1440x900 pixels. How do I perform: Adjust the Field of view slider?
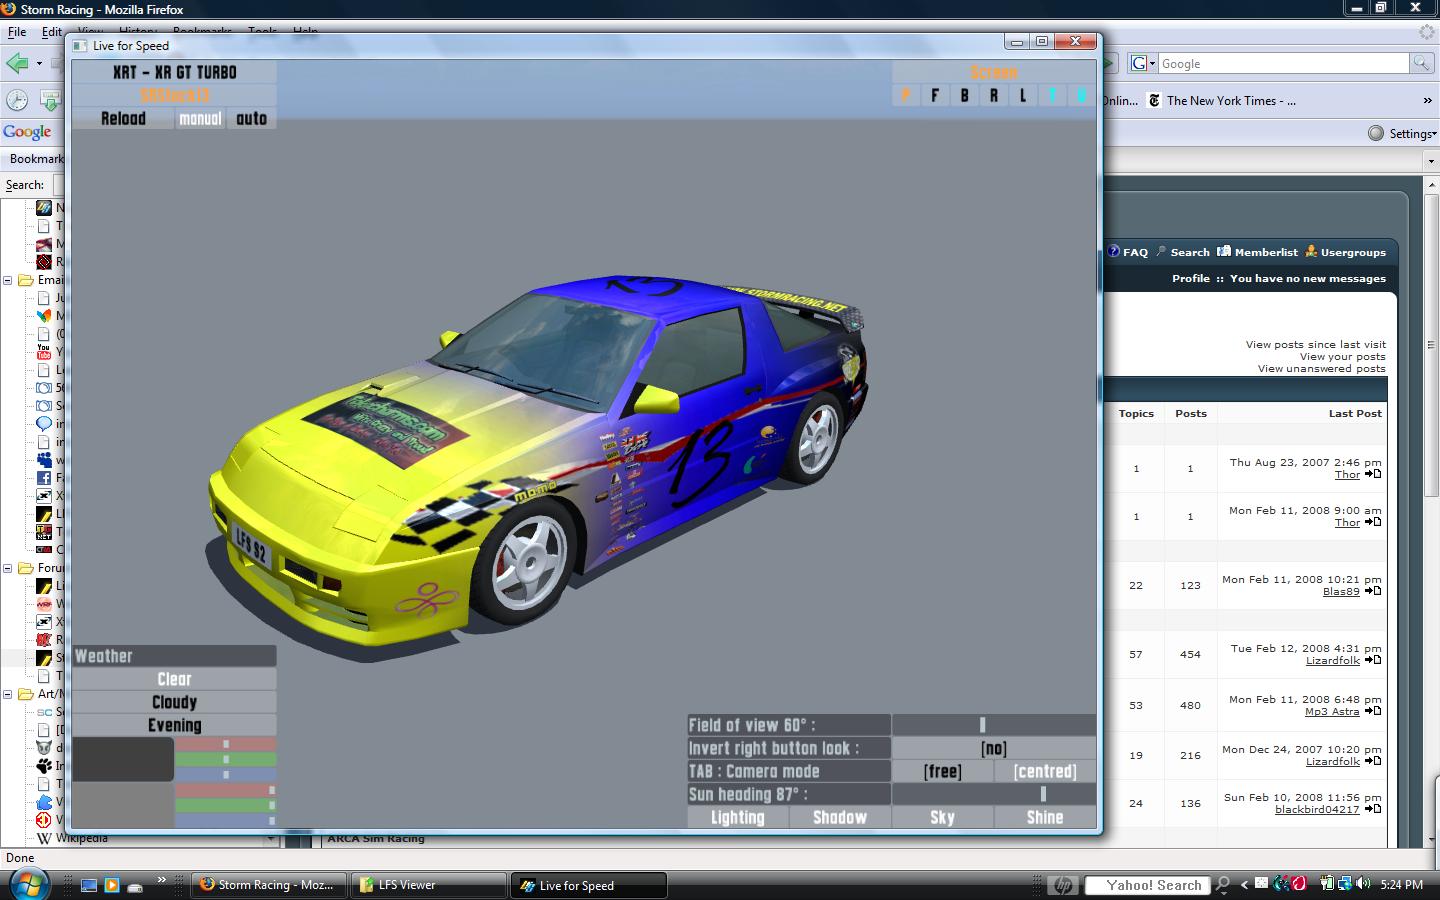pos(994,725)
